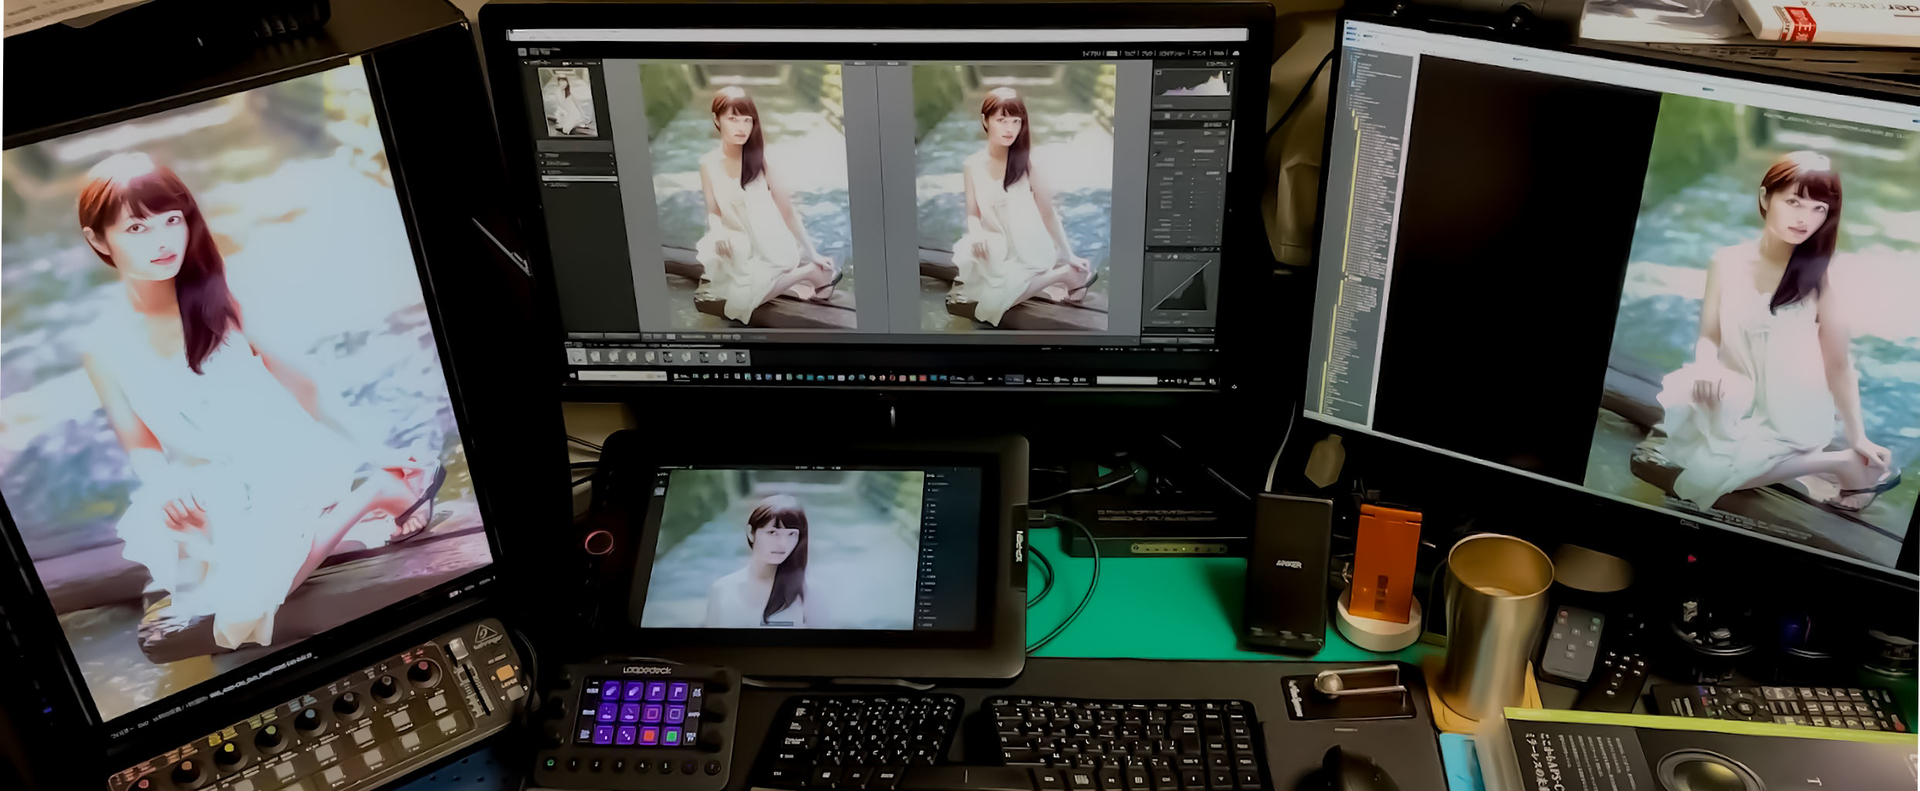Click the Windows taskbar search box
1920x791 pixels.
624,377
